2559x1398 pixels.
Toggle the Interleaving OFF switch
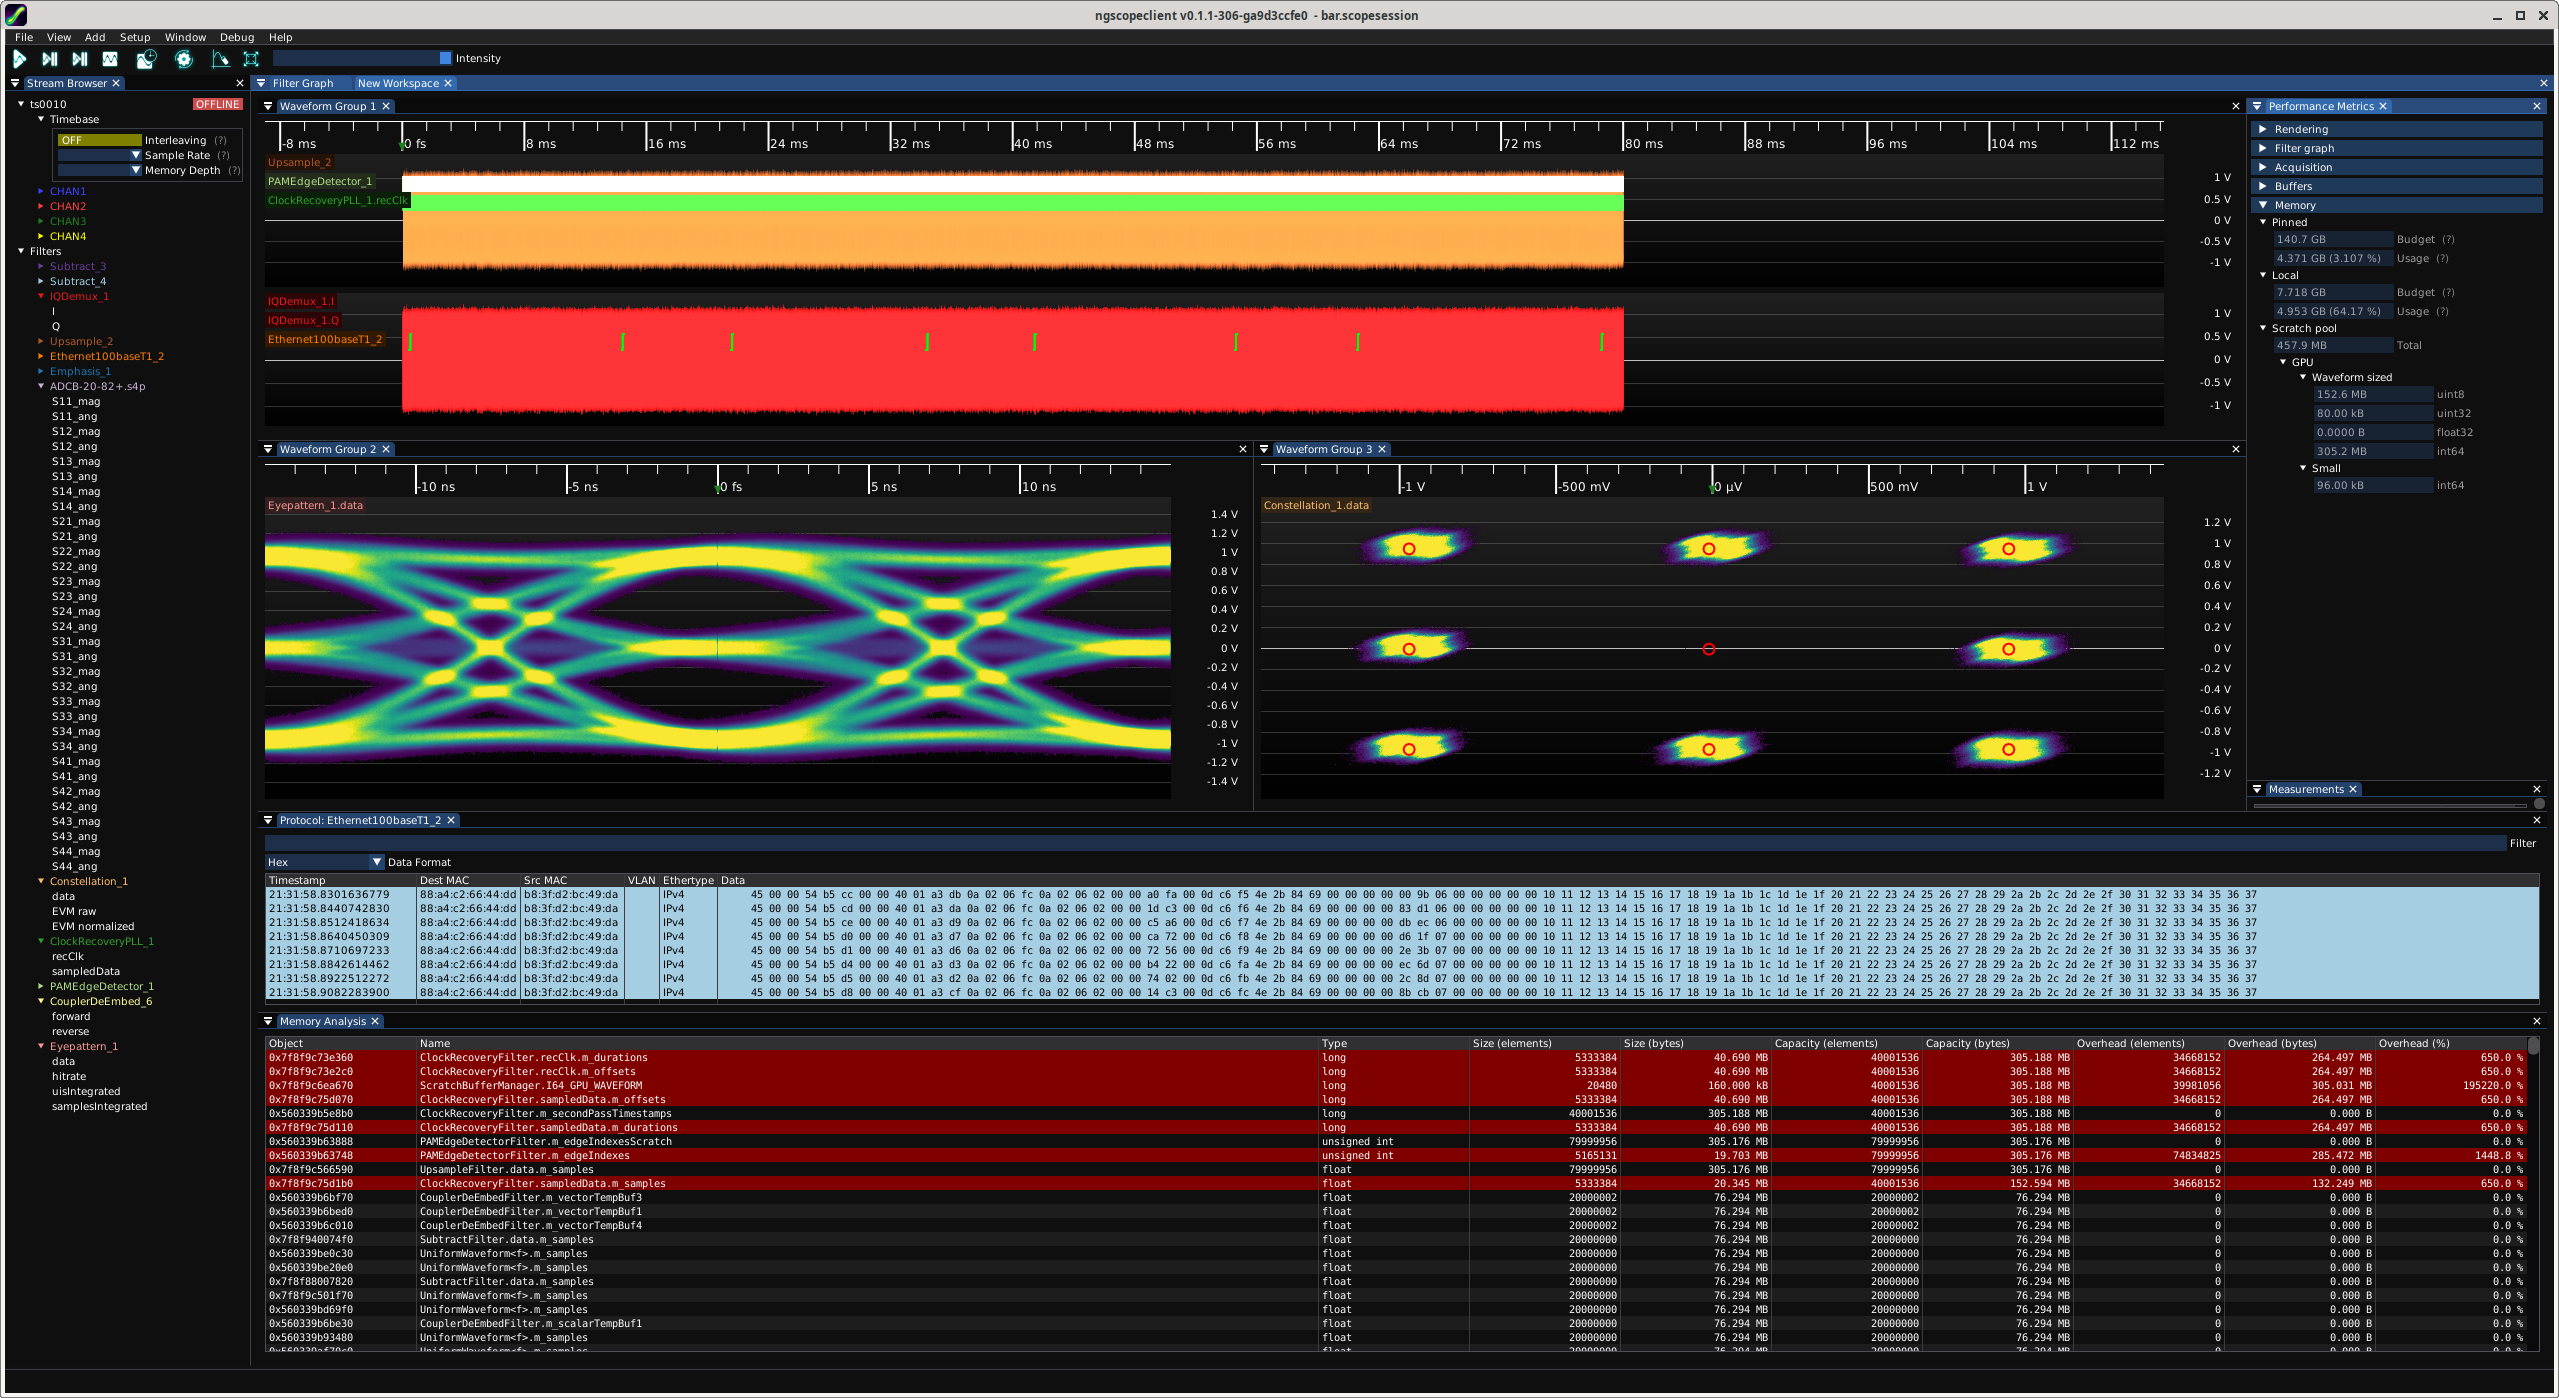tap(99, 140)
